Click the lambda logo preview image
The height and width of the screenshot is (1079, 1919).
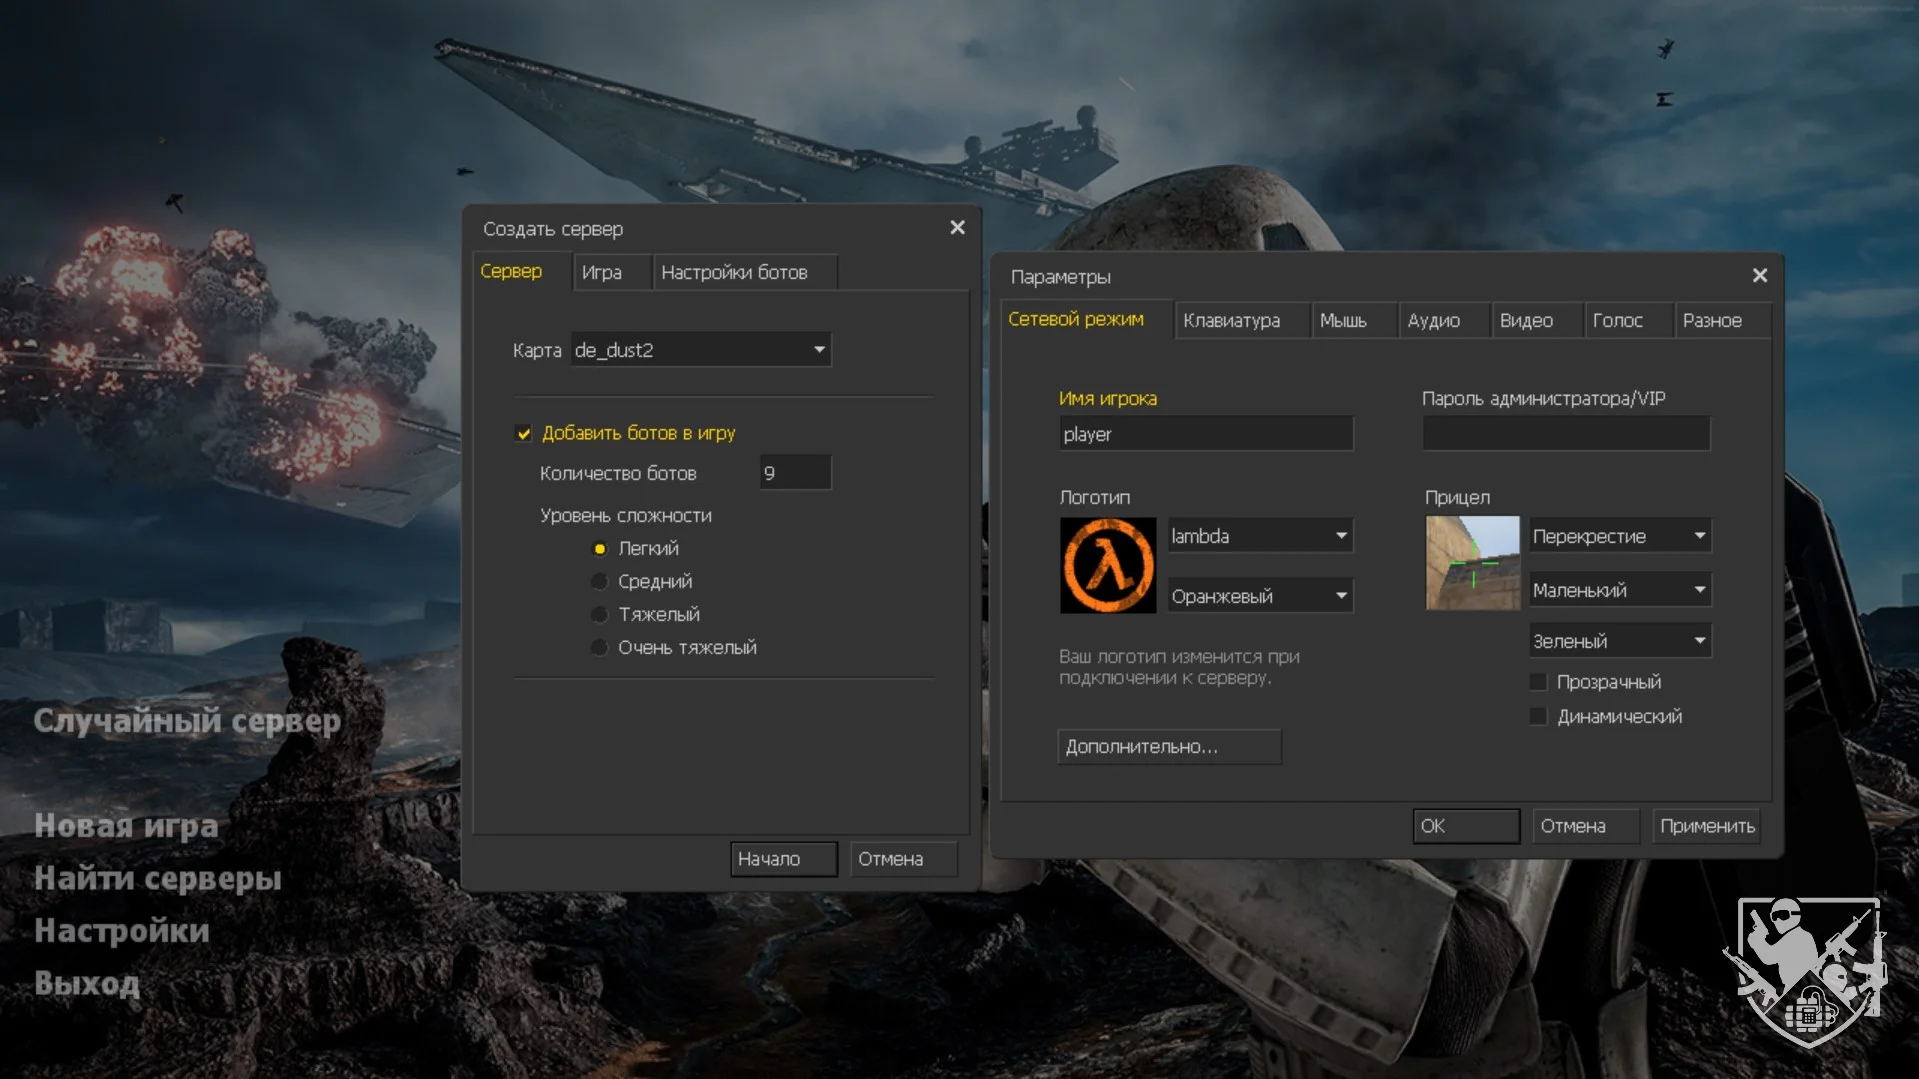(x=1107, y=565)
